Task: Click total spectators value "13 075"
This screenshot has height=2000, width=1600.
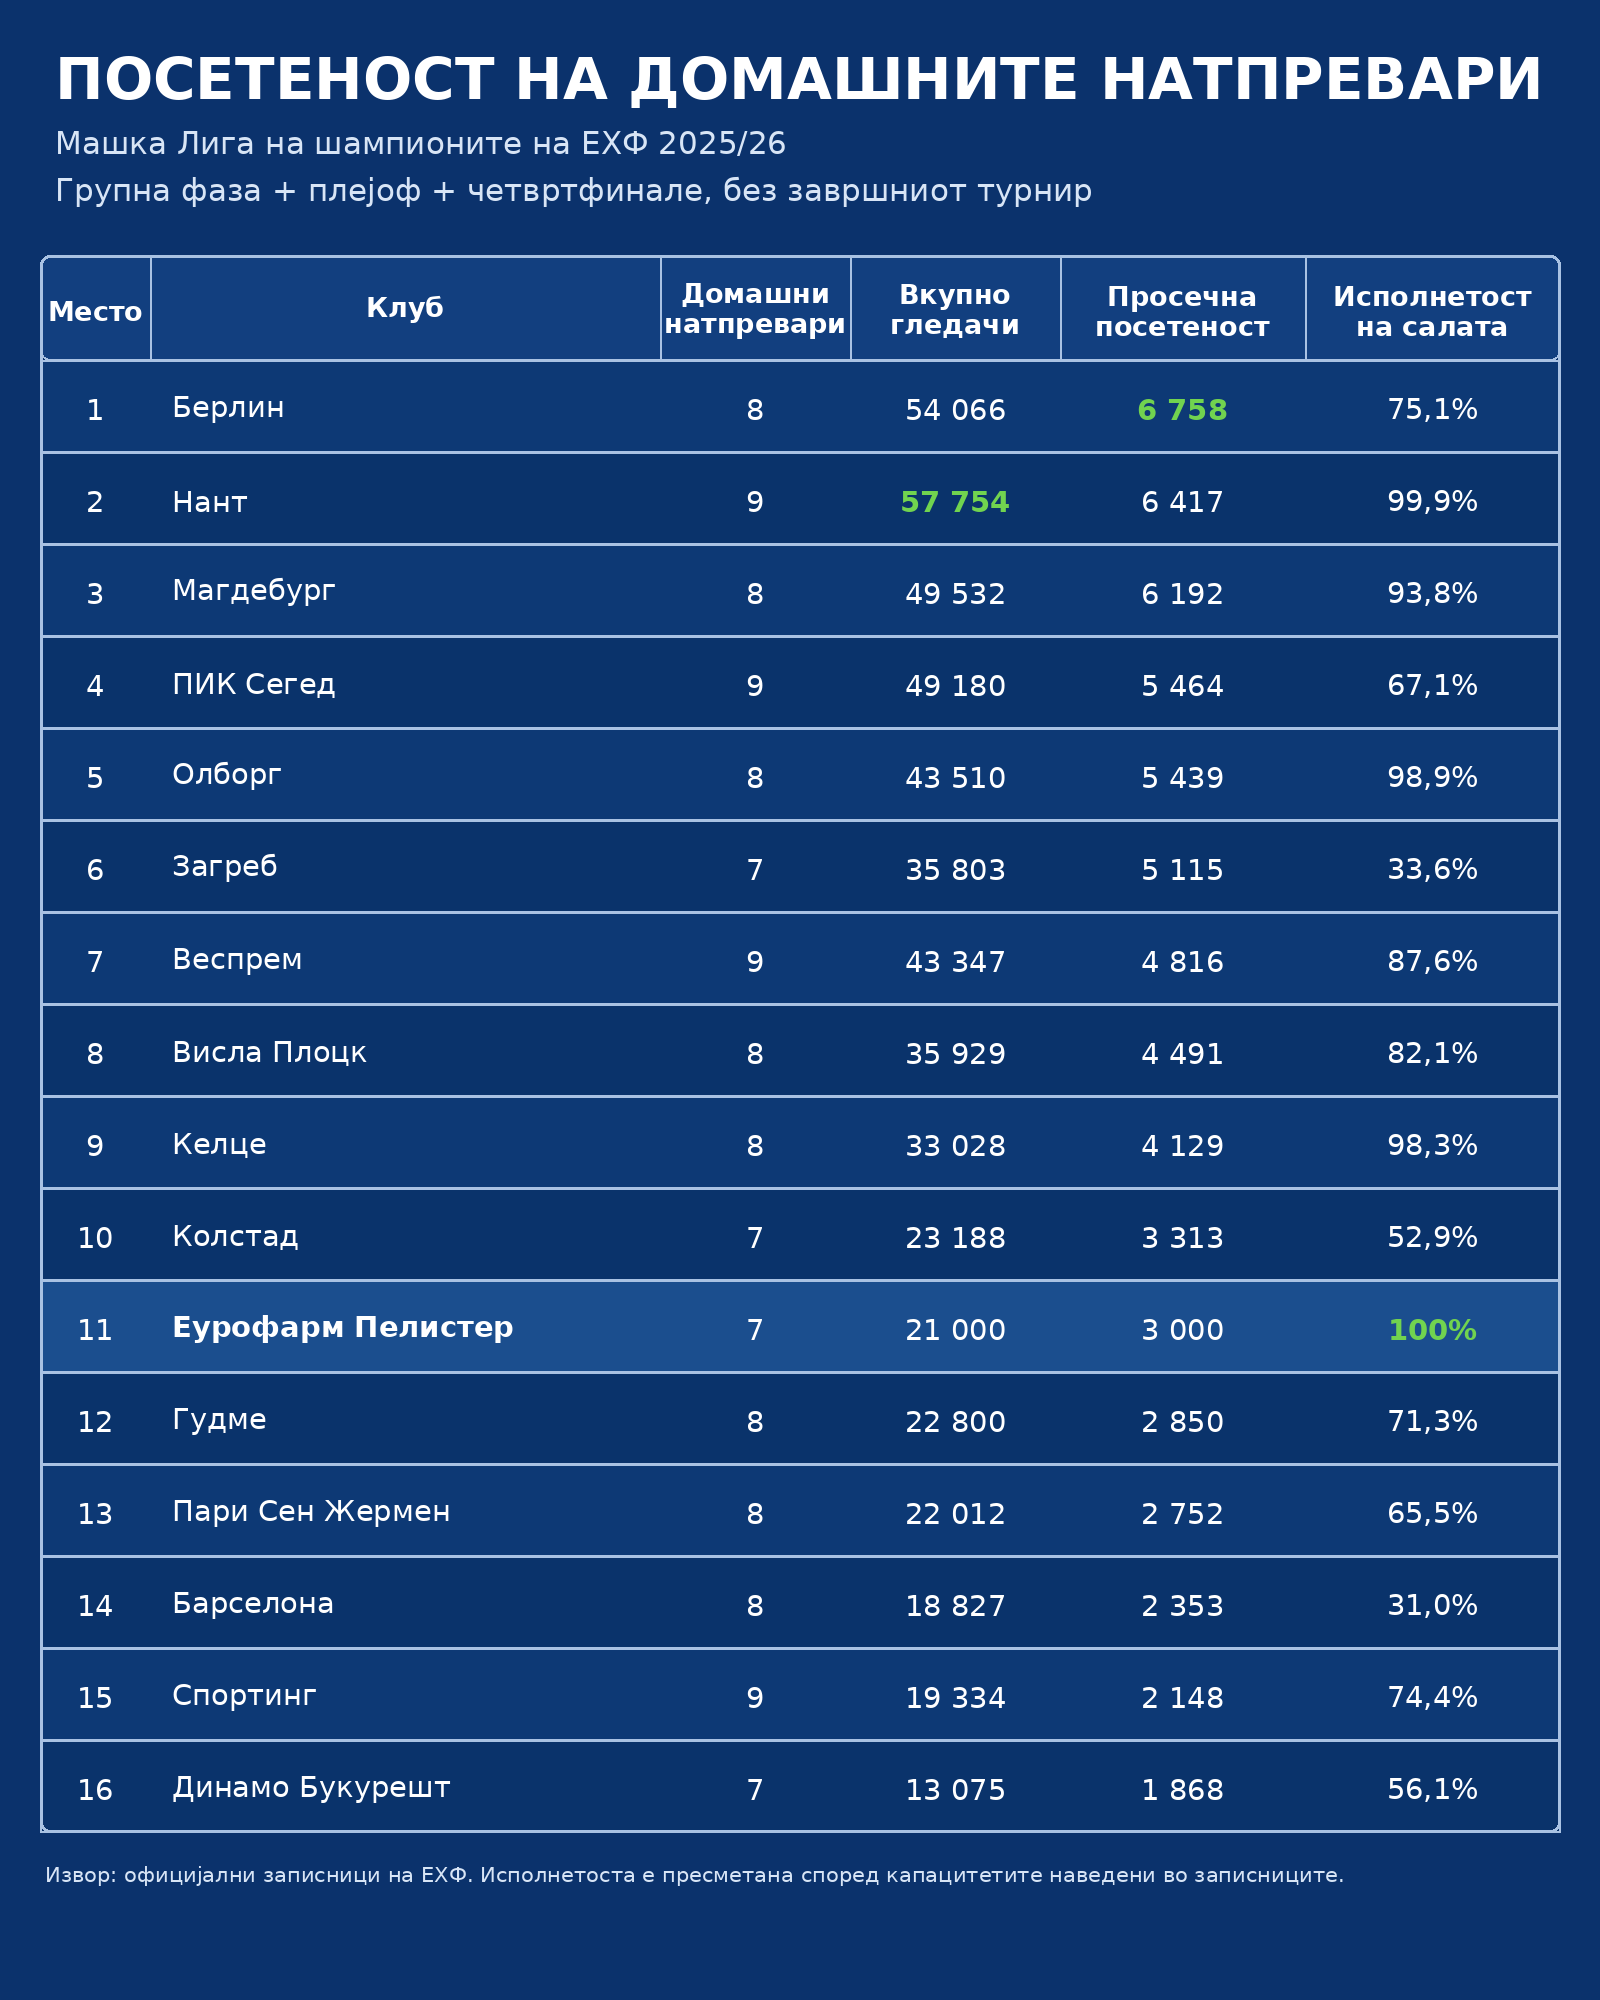Action: (x=955, y=1790)
